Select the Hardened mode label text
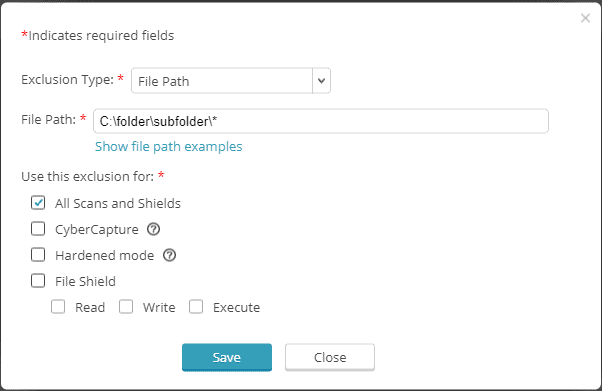602x391 pixels. (x=104, y=255)
